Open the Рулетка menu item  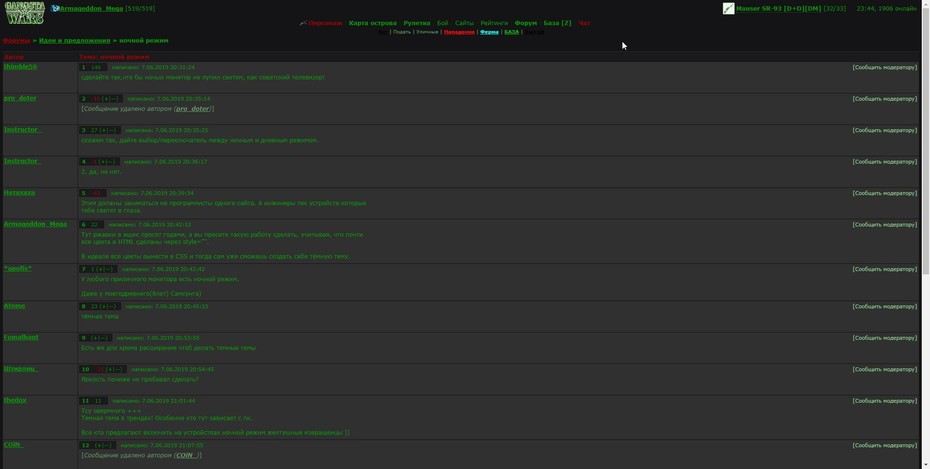[x=416, y=23]
